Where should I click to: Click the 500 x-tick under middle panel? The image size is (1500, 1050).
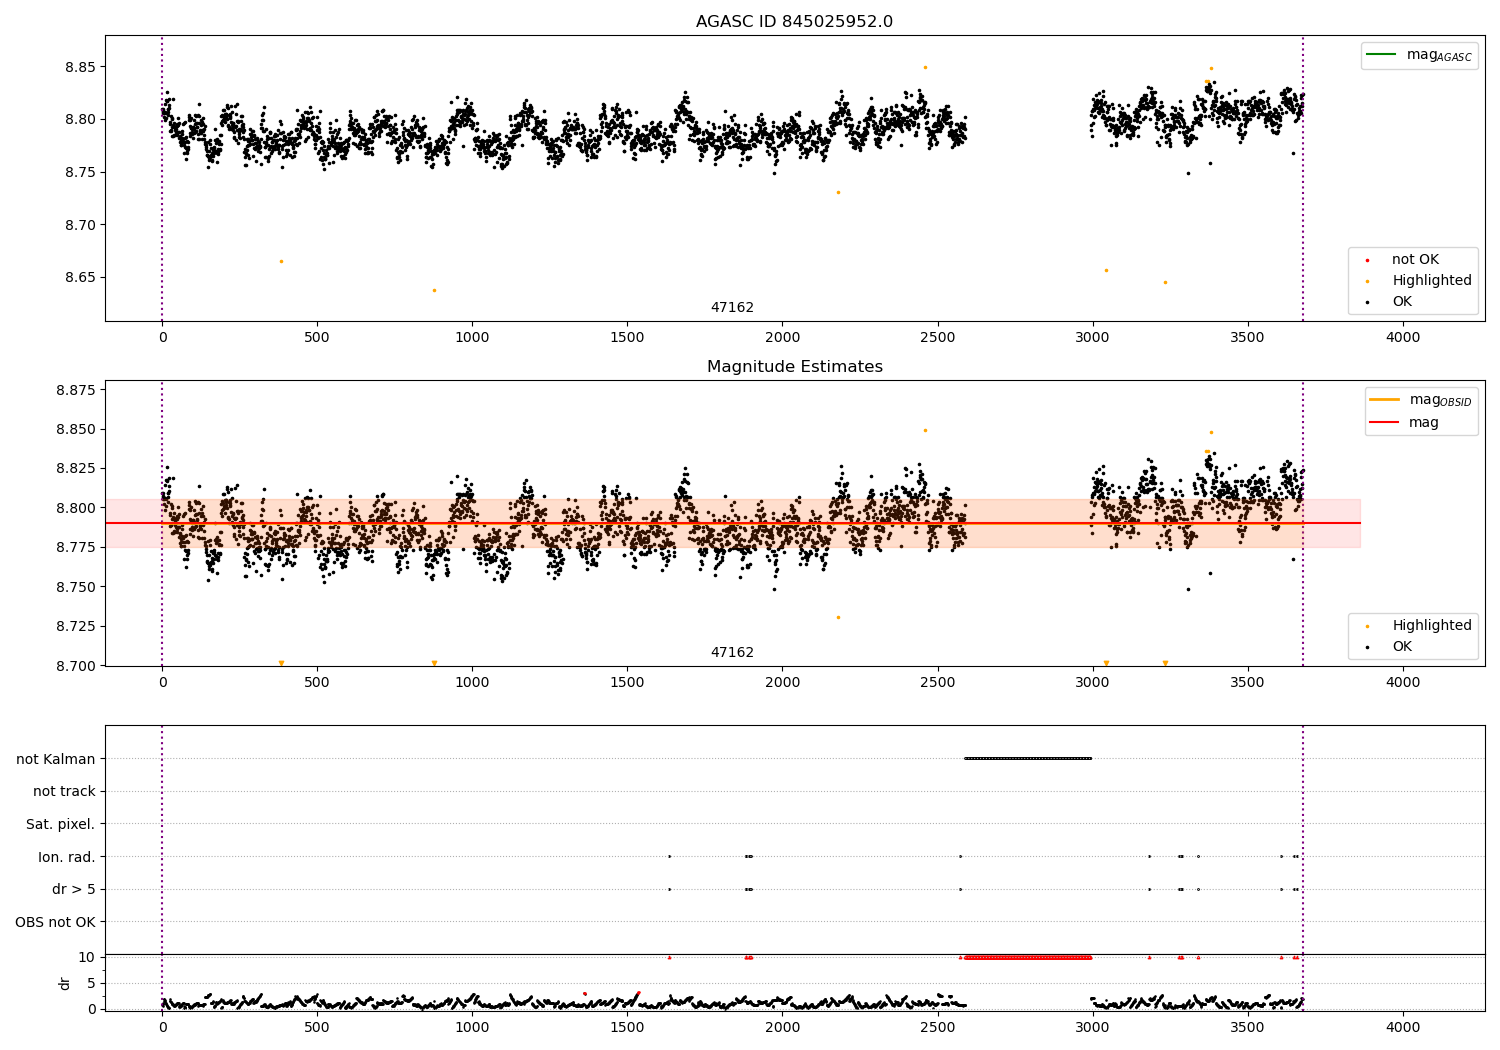click(x=317, y=683)
